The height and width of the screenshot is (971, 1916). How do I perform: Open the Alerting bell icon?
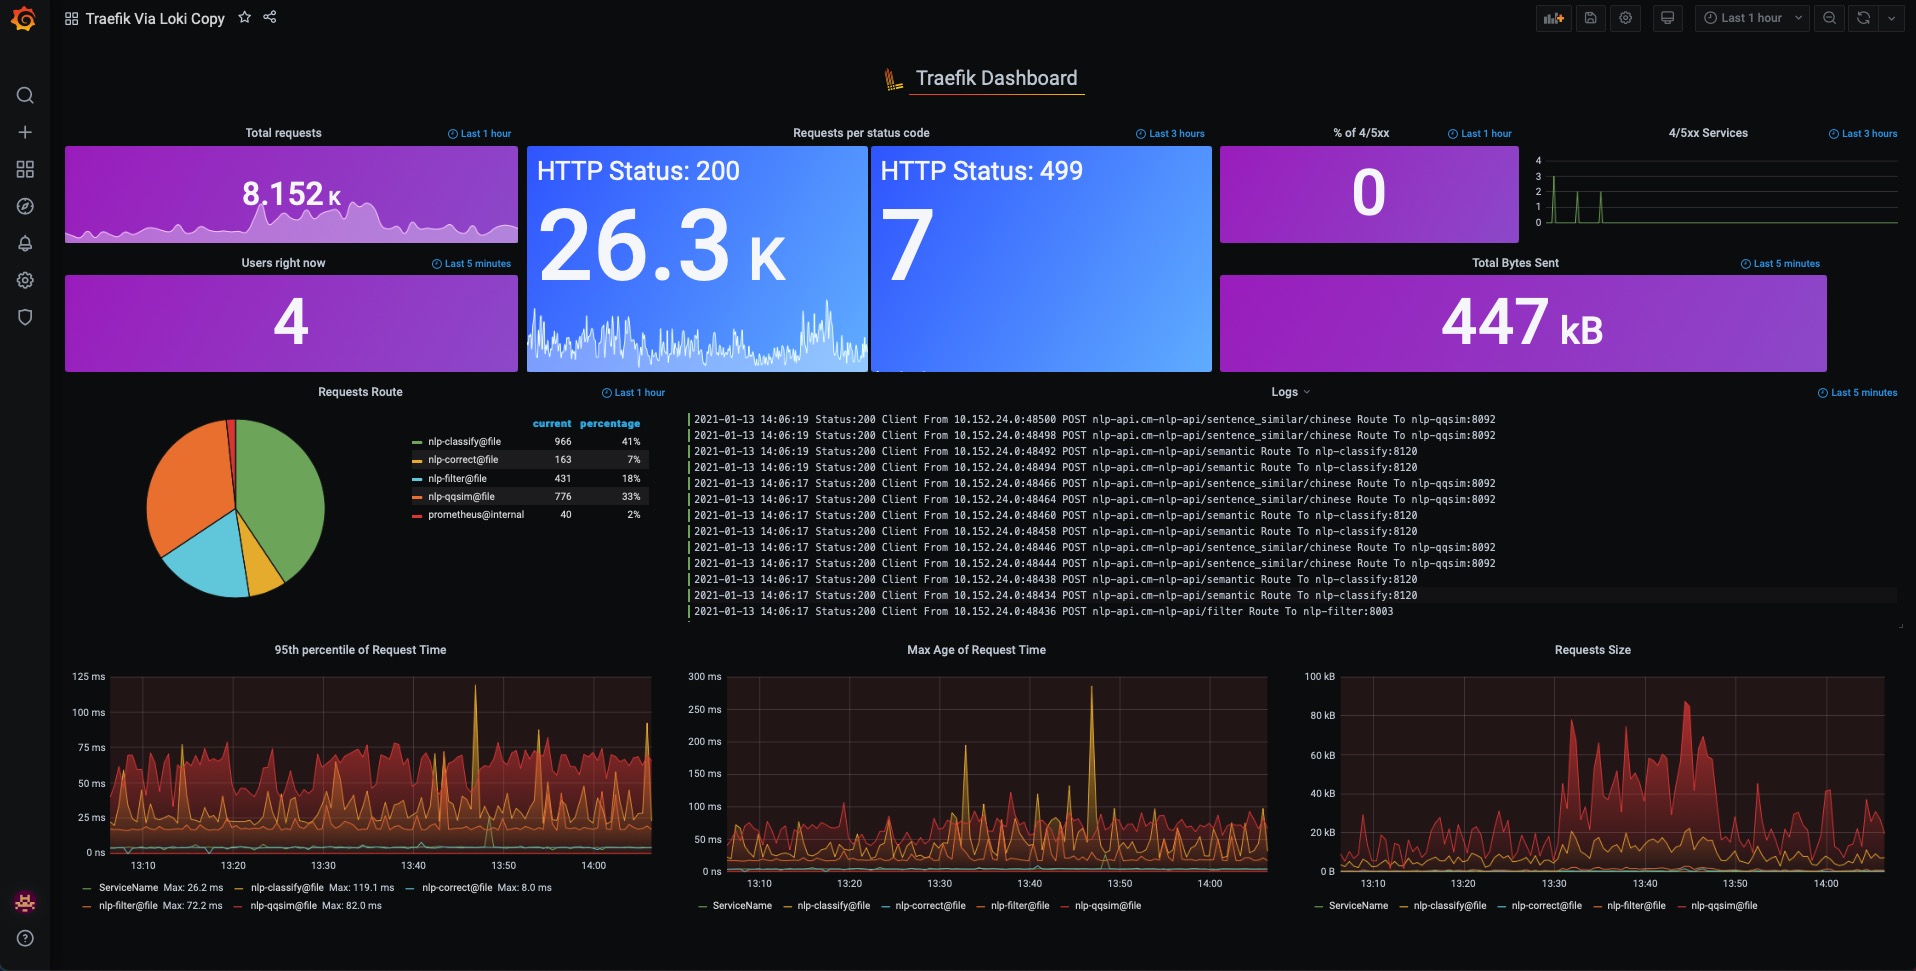click(x=25, y=243)
